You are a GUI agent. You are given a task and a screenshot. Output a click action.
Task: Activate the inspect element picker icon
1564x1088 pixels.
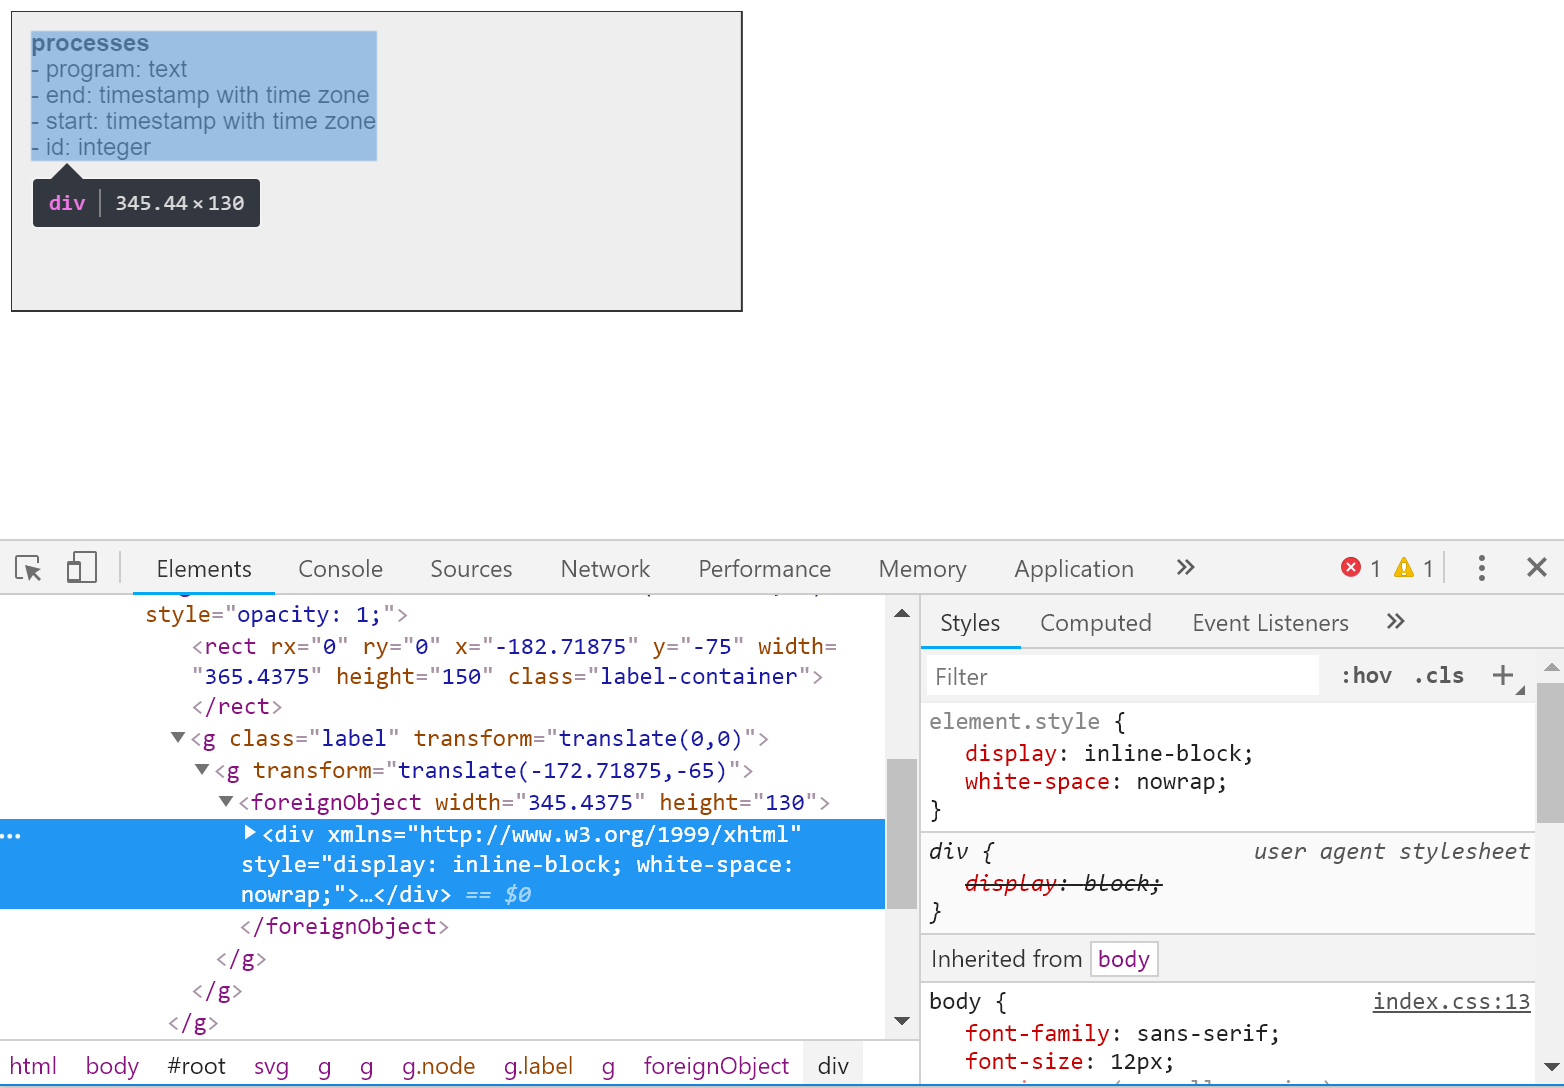[x=28, y=568]
